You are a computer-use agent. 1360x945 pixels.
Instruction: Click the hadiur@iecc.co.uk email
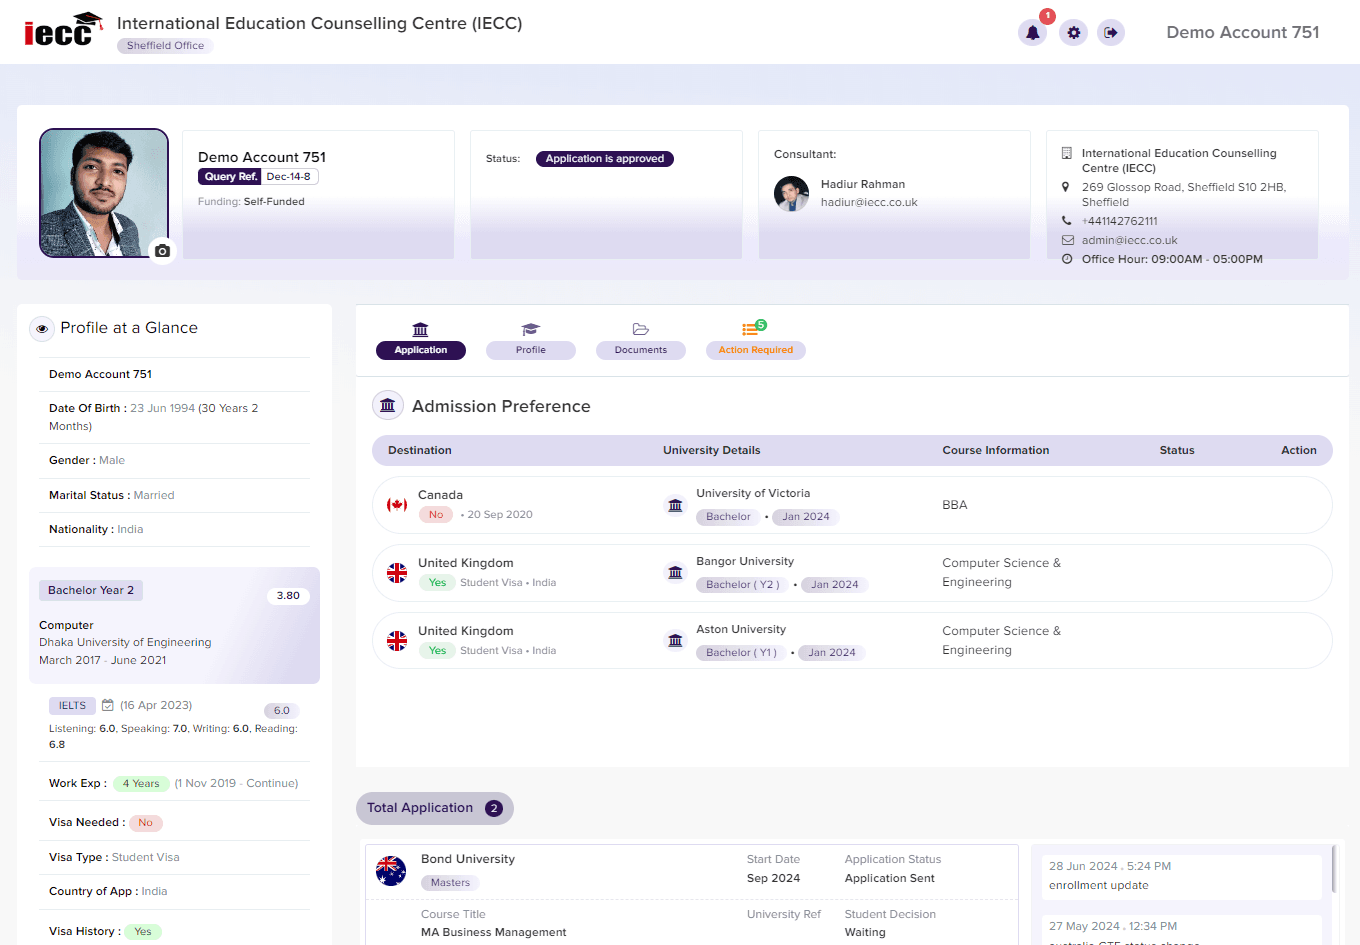coord(869,202)
